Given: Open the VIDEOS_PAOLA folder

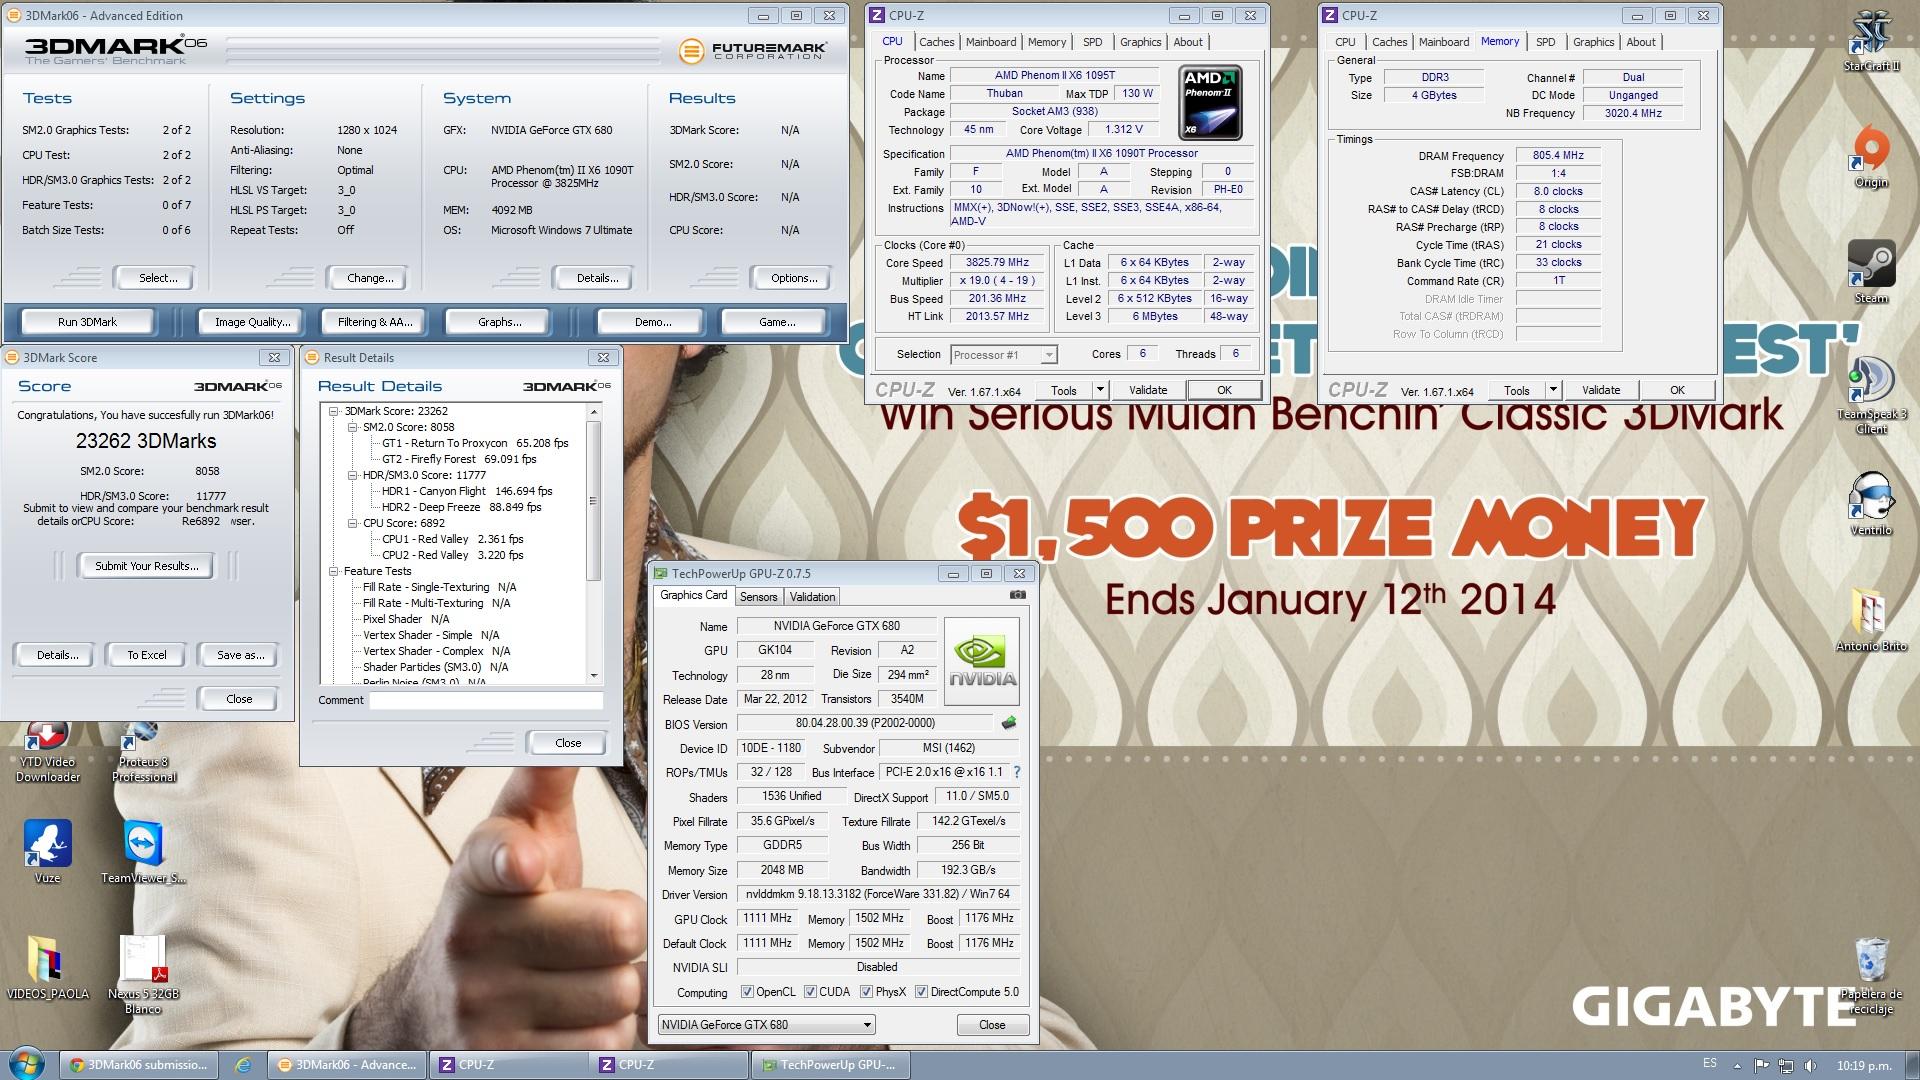Looking at the screenshot, I should (x=47, y=968).
